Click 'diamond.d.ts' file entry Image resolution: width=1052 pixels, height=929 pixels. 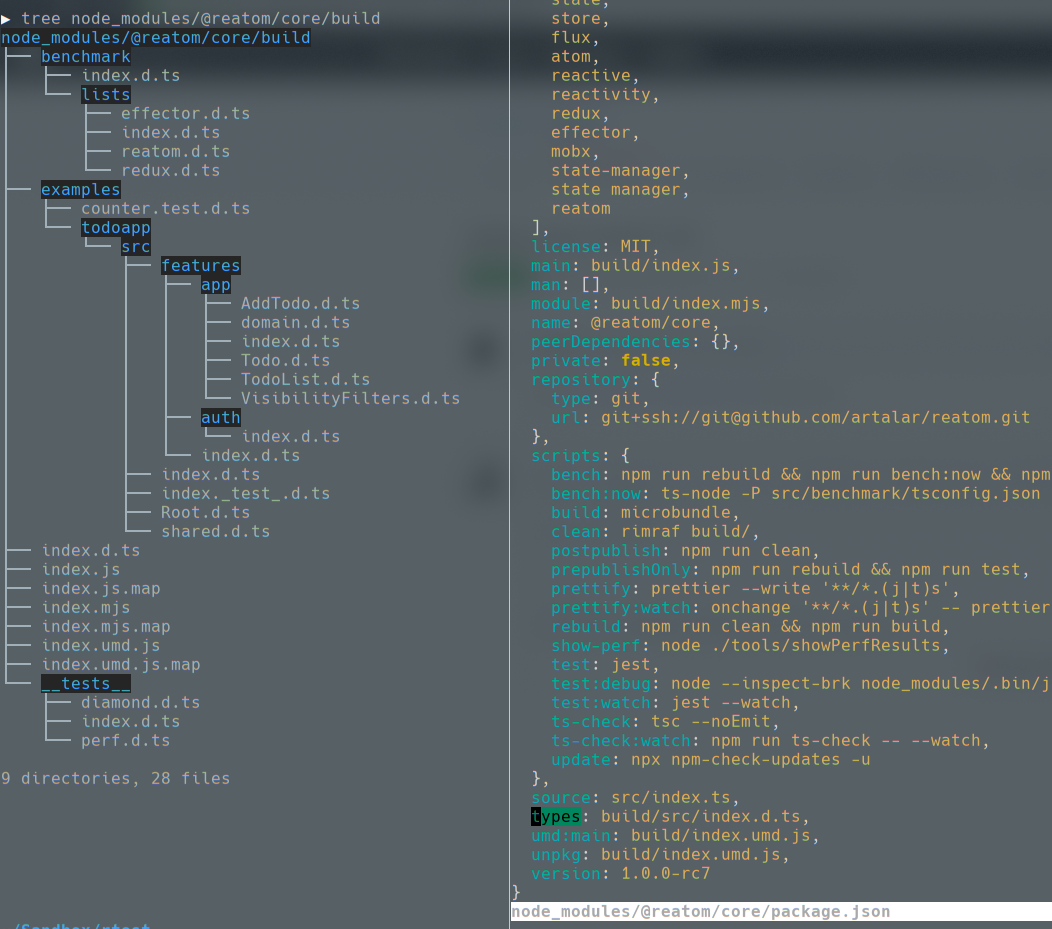point(140,702)
